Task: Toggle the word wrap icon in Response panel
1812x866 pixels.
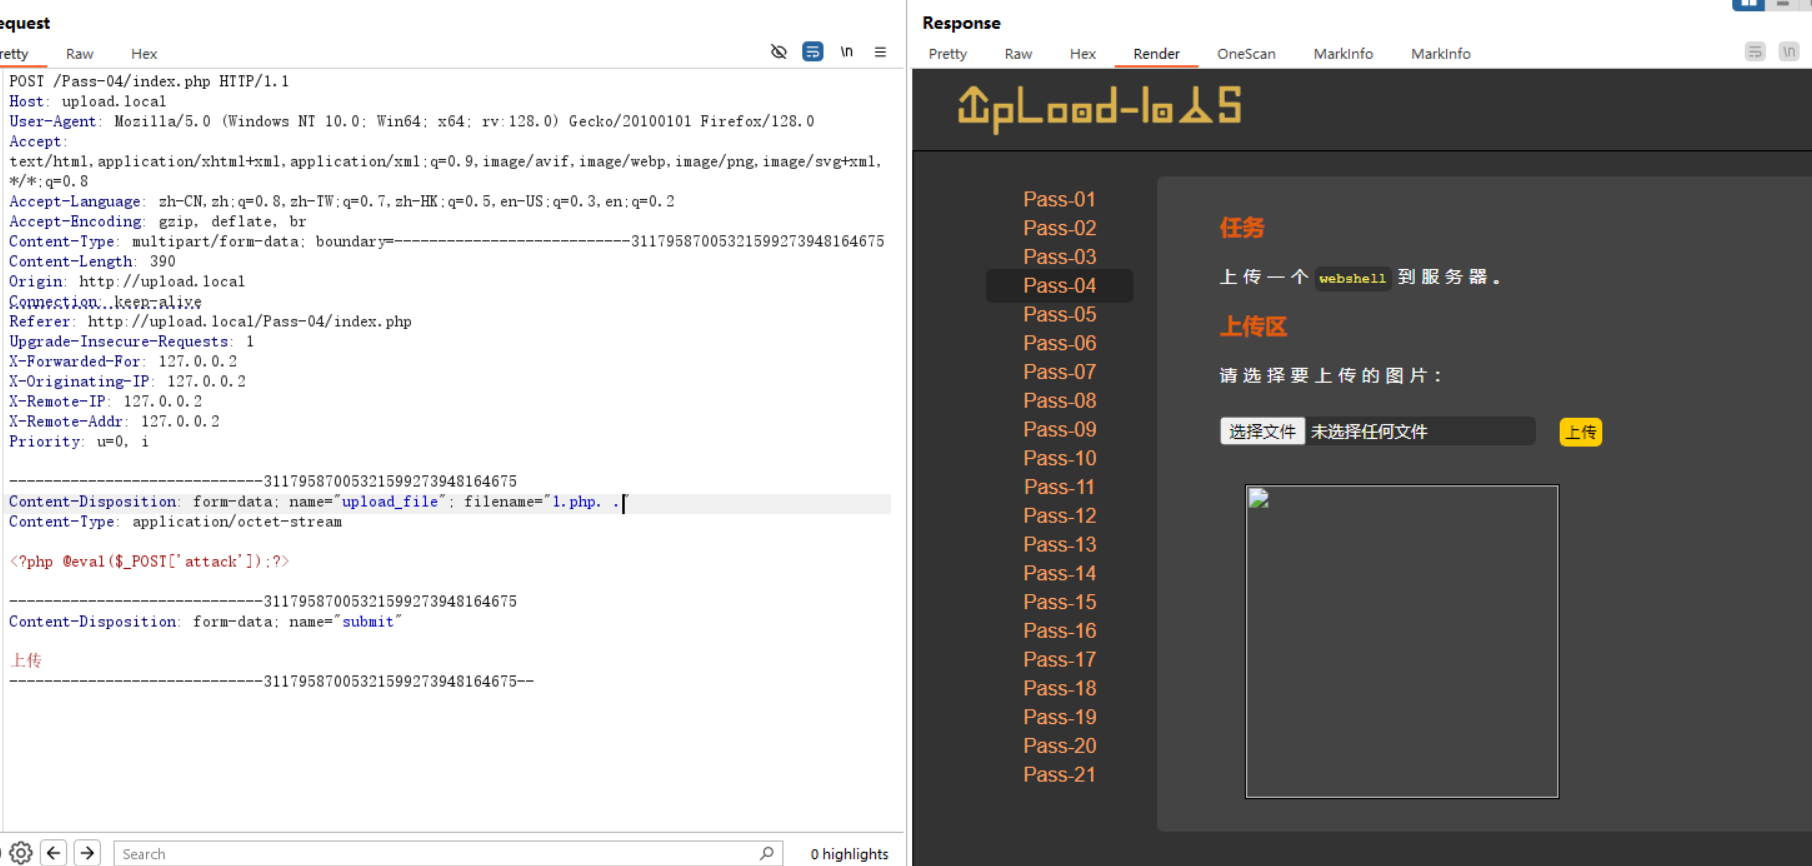Action: [1755, 52]
